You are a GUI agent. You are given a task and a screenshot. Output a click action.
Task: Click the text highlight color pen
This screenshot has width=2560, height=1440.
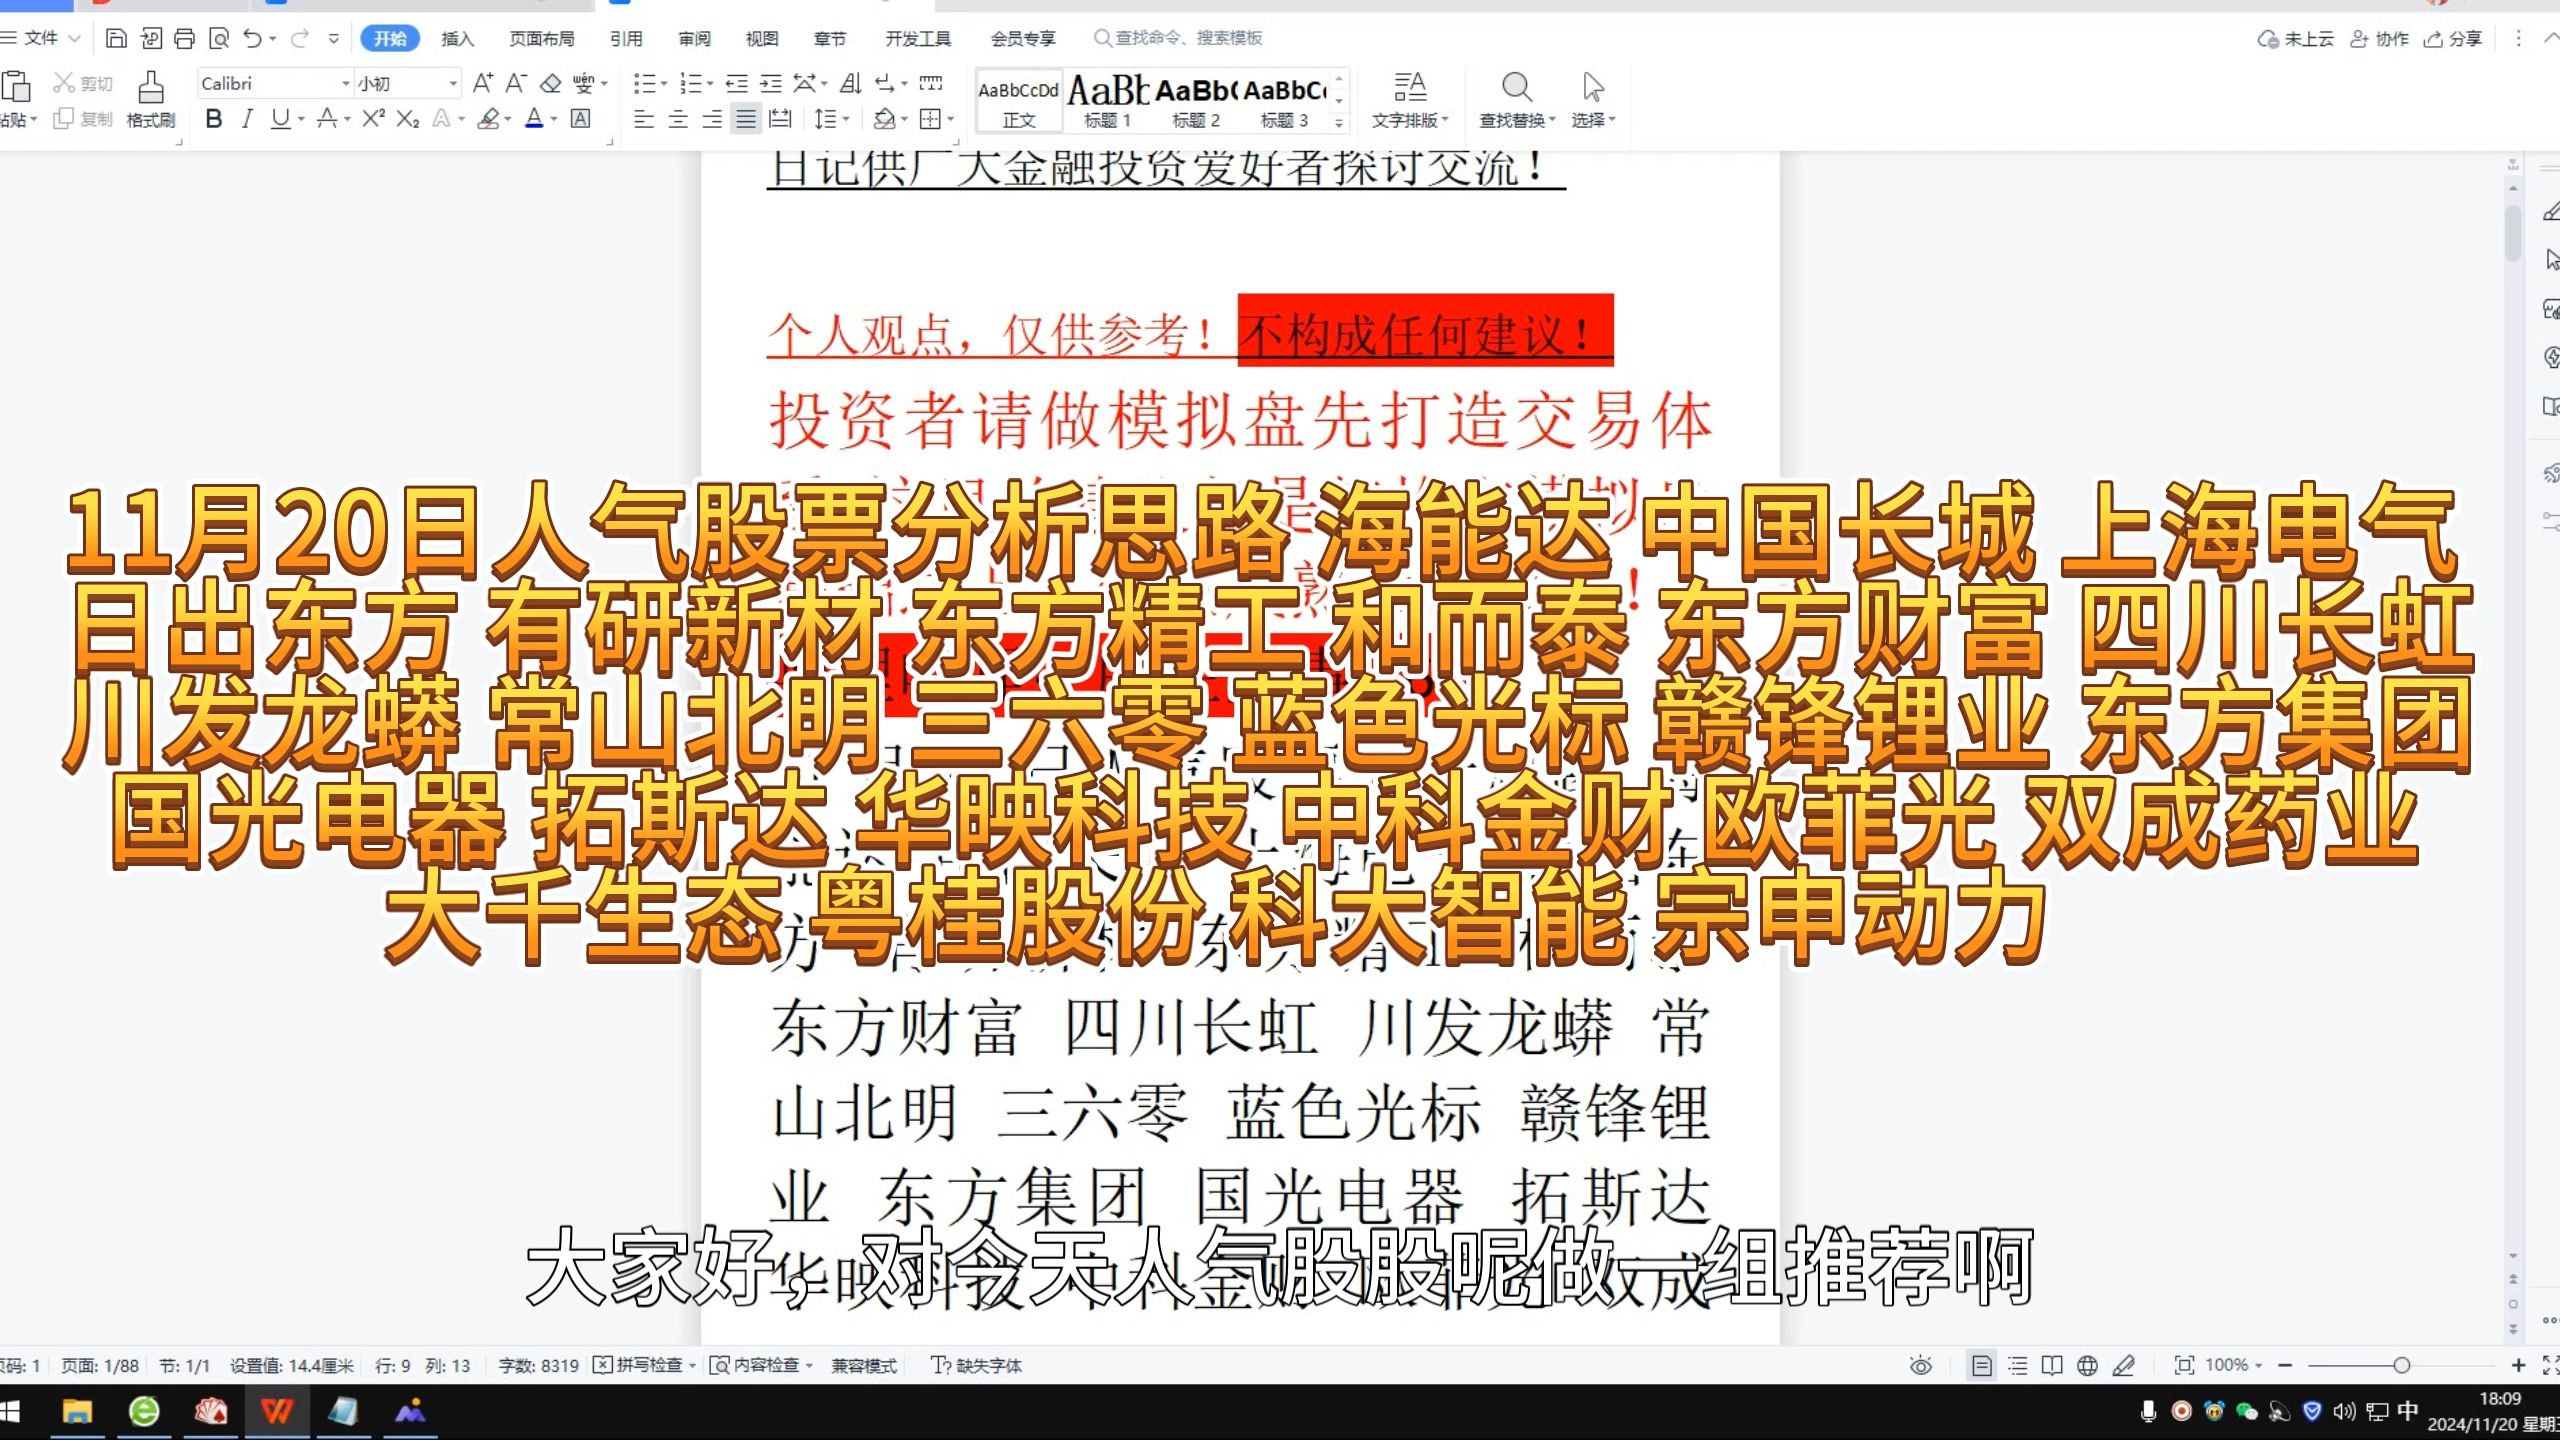[x=488, y=119]
